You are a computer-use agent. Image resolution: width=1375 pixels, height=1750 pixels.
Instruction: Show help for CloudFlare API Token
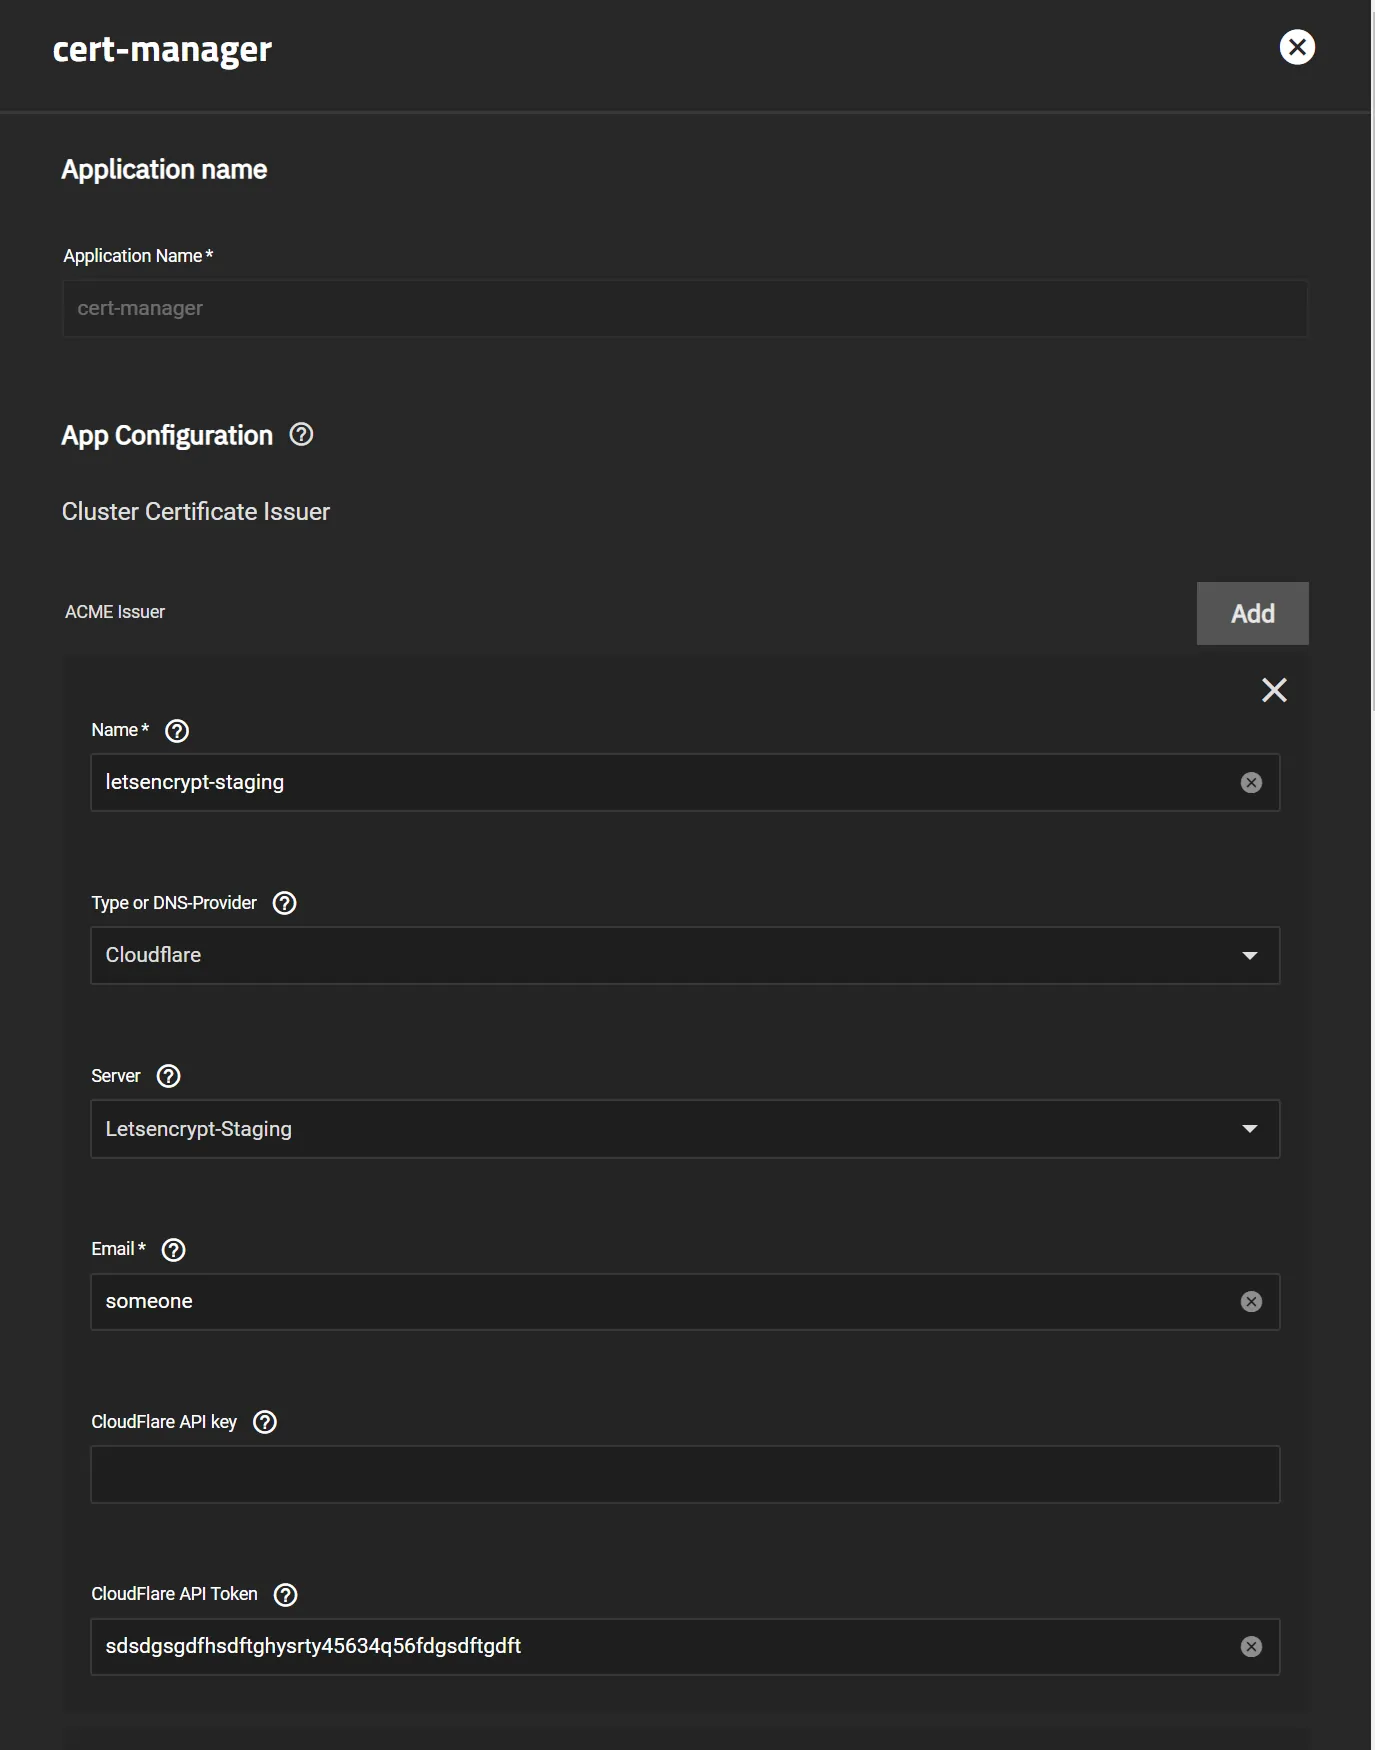pyautogui.click(x=286, y=1595)
